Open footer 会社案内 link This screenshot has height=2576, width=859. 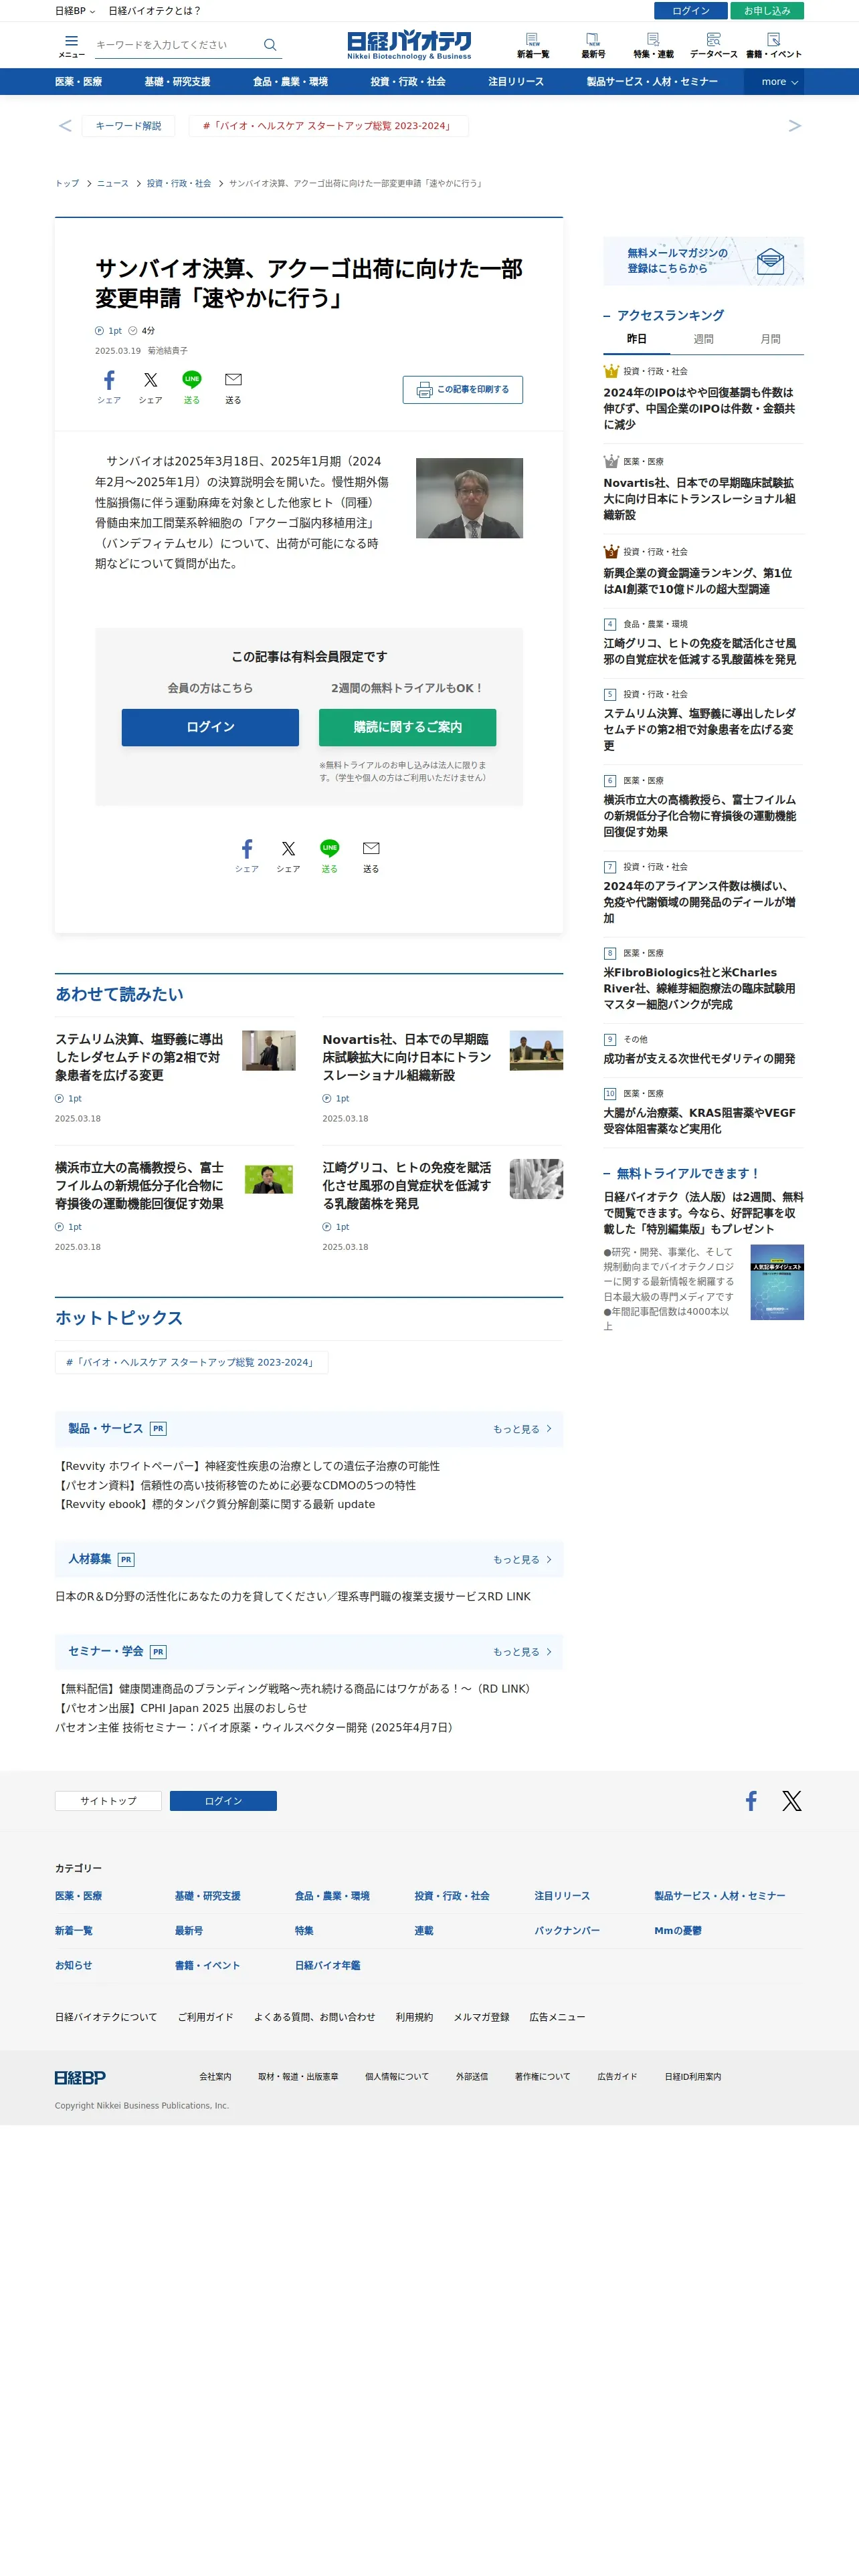pos(215,2077)
